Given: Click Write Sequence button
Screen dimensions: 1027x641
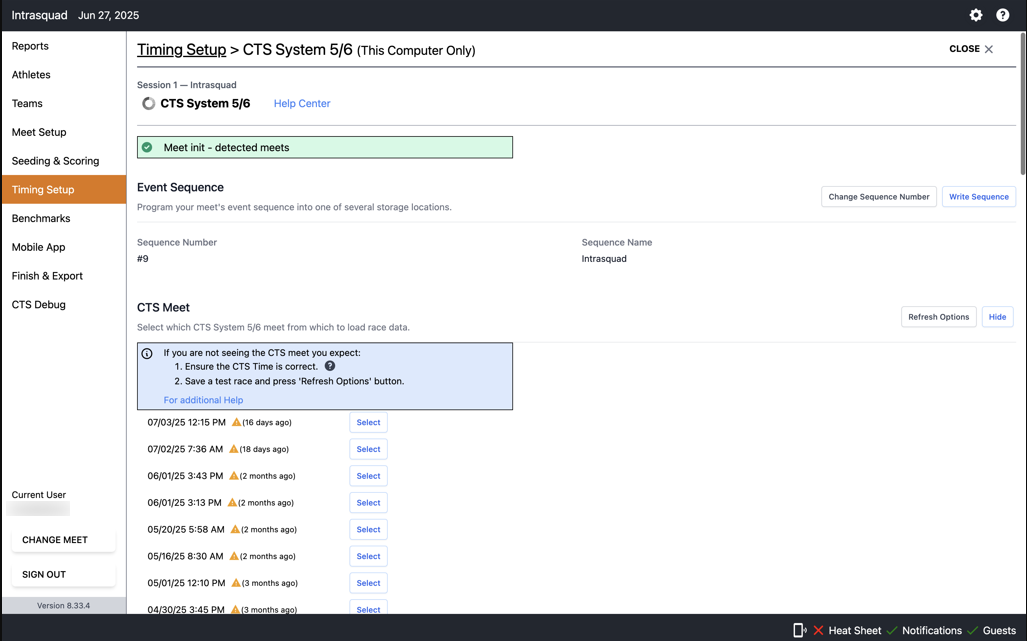Looking at the screenshot, I should point(978,197).
